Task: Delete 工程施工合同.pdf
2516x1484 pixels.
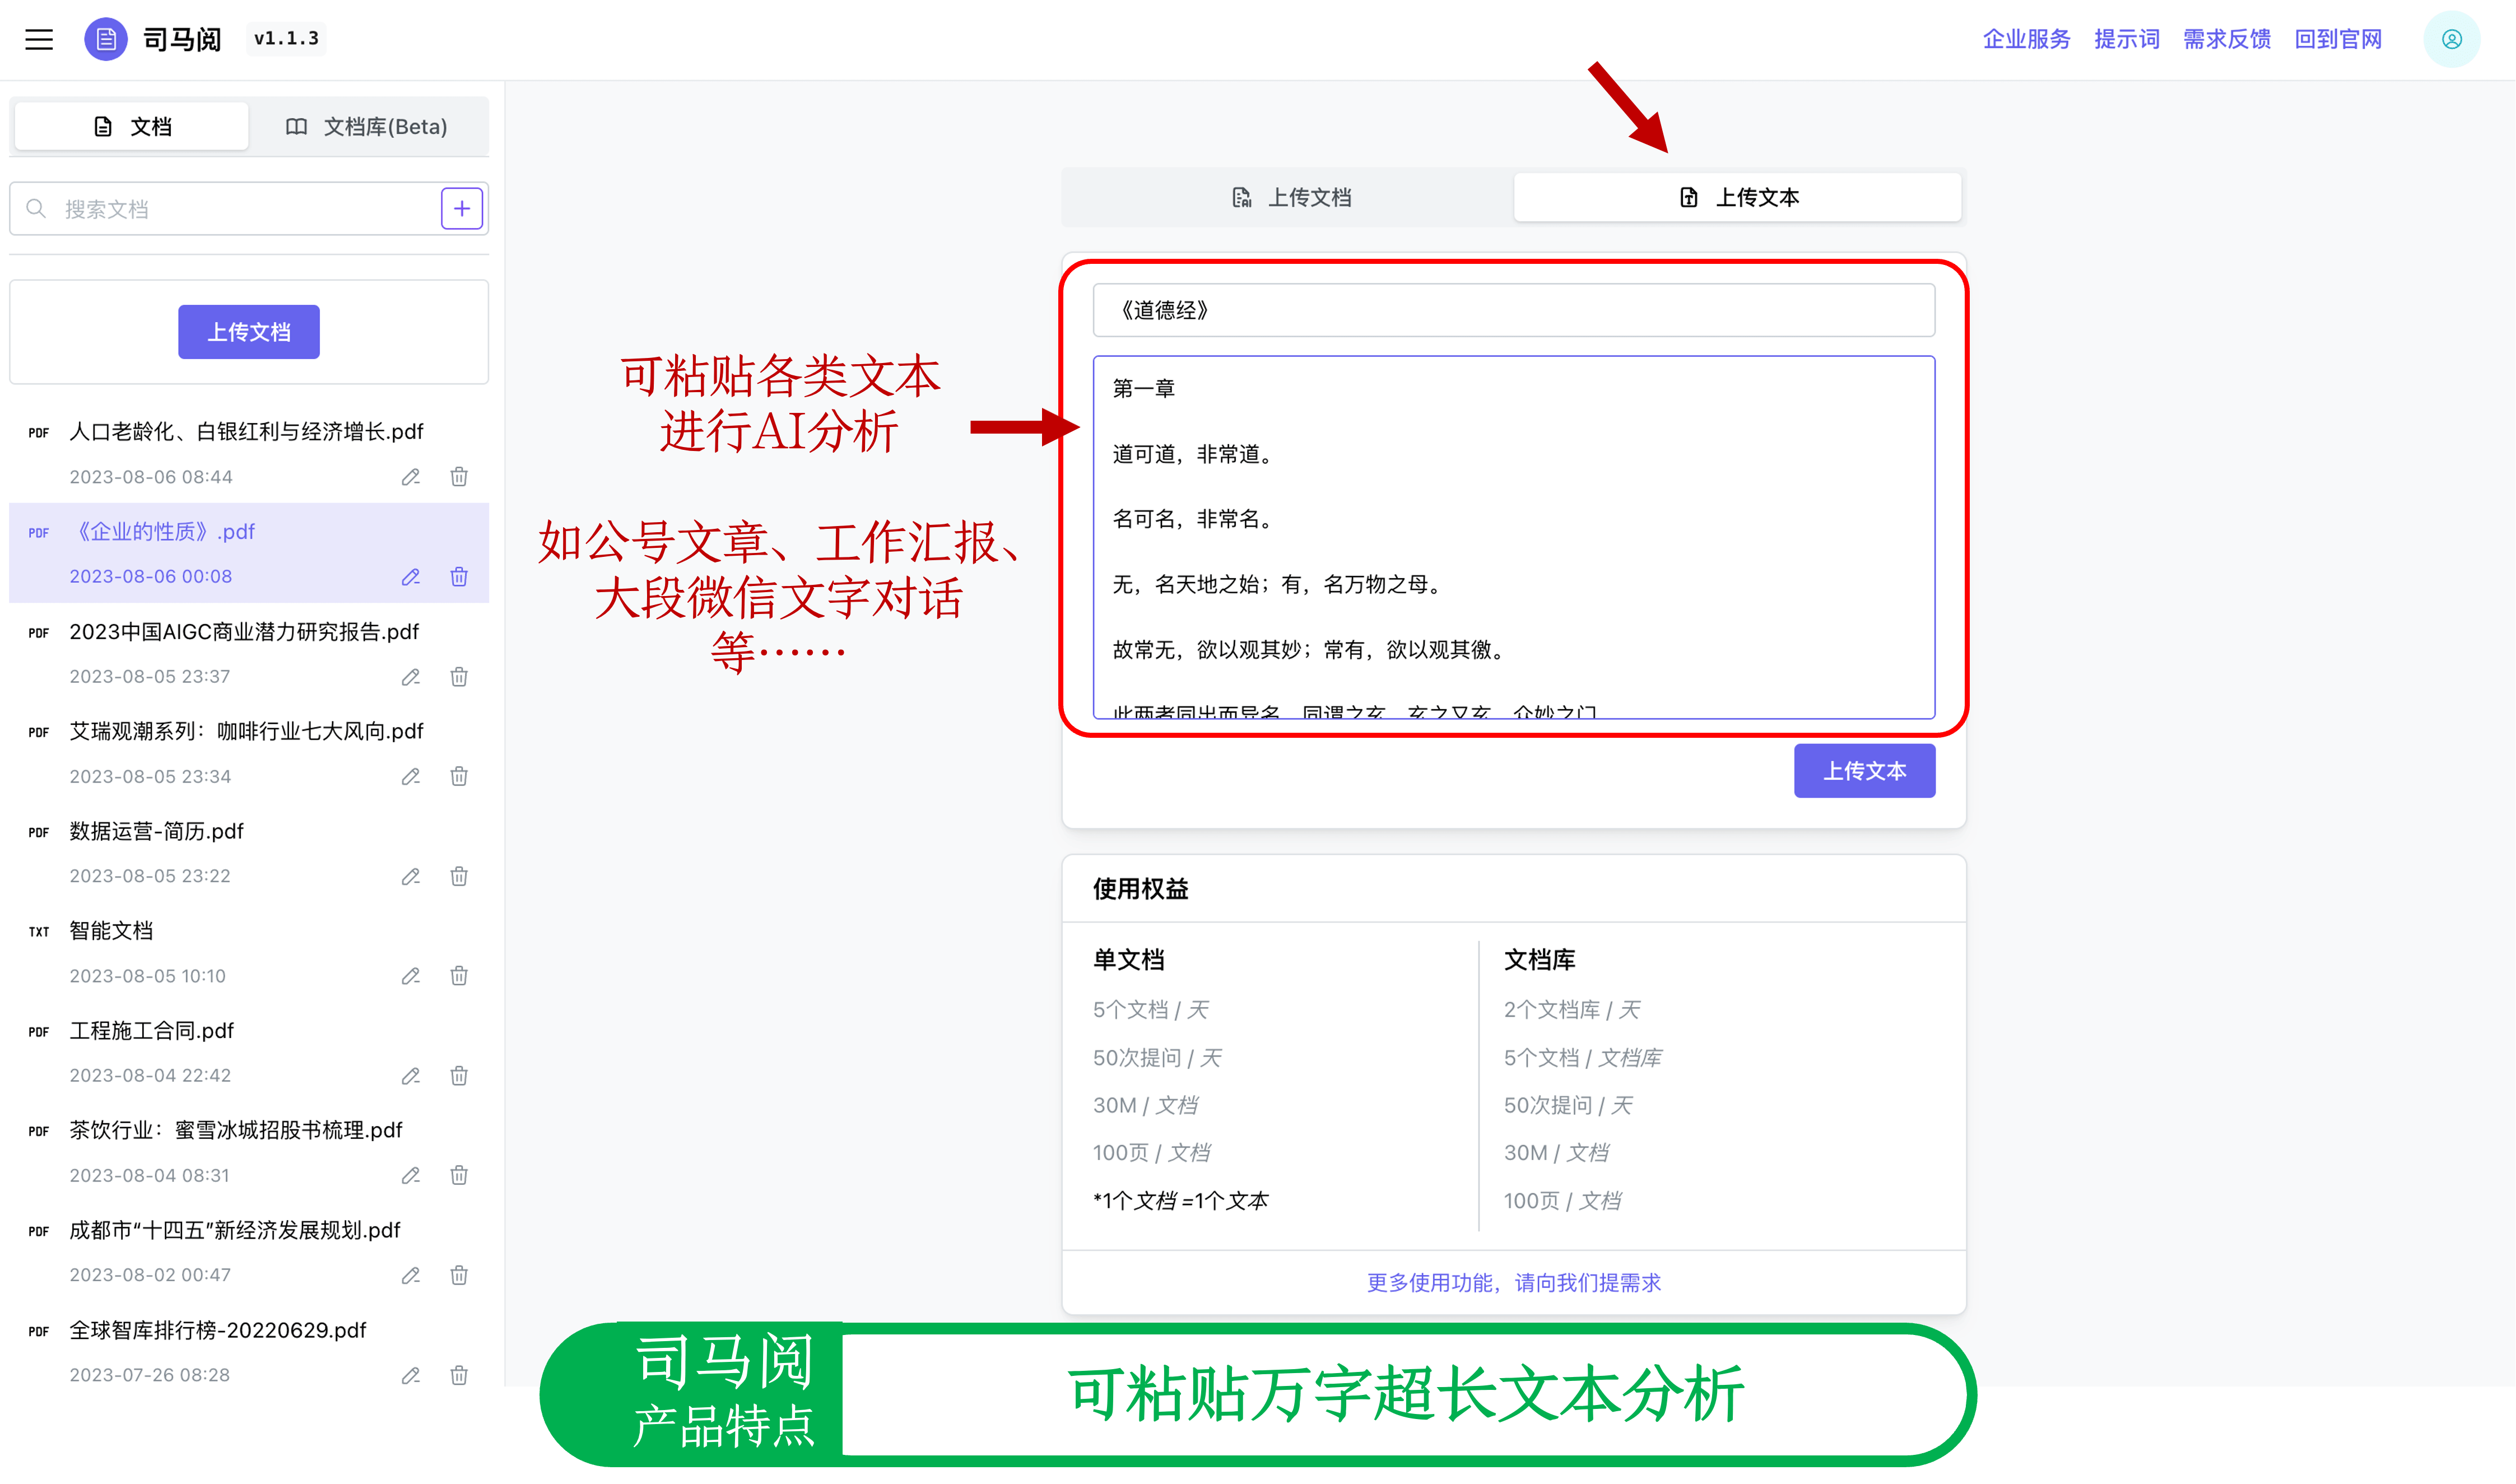Action: [x=459, y=1076]
